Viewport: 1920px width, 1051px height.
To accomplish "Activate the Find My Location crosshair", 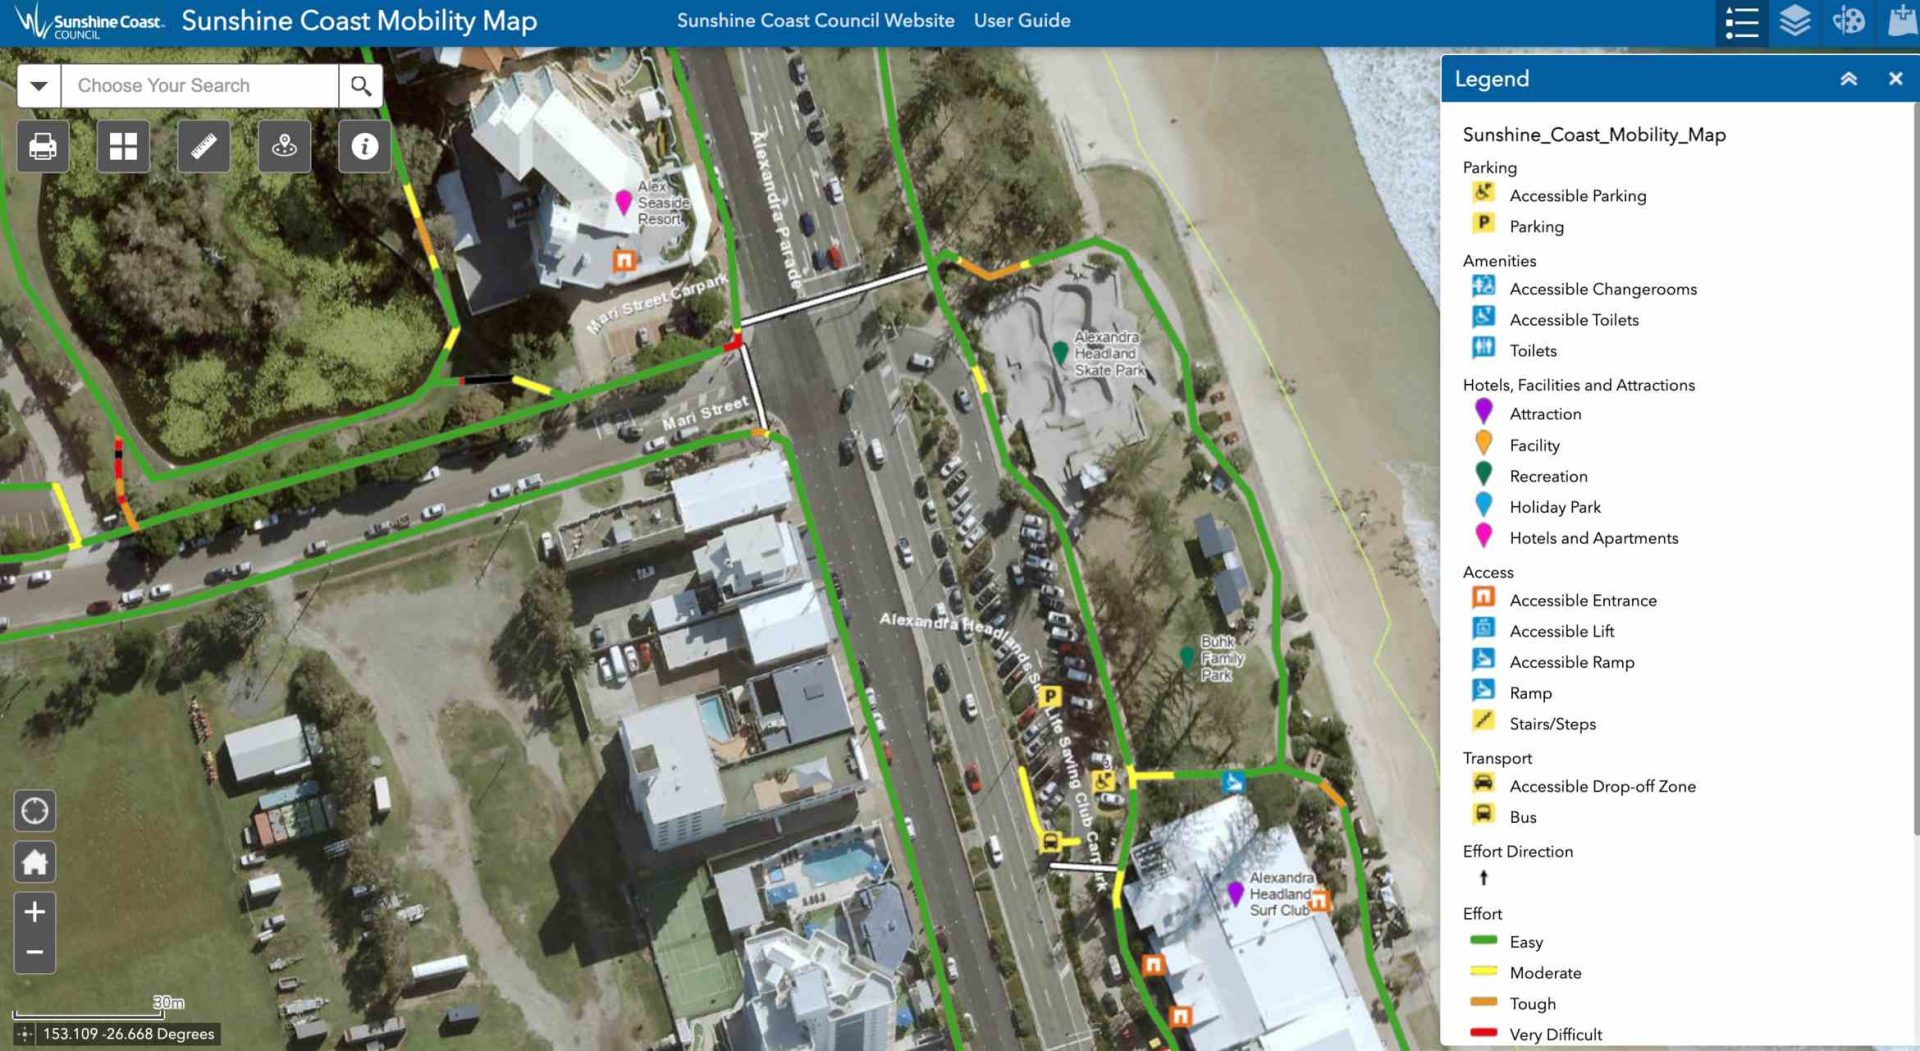I will (34, 810).
